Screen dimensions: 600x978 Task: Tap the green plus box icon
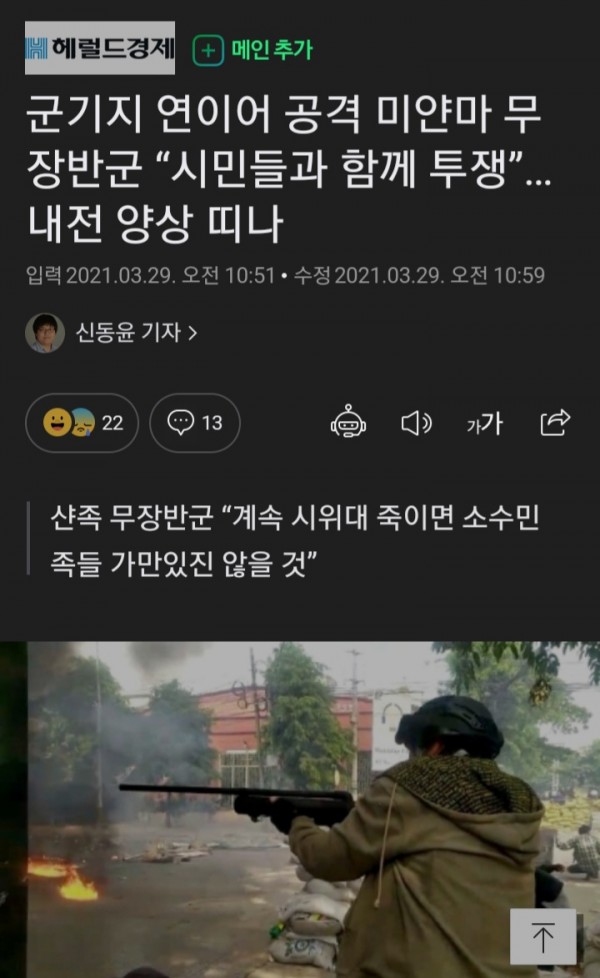point(208,51)
